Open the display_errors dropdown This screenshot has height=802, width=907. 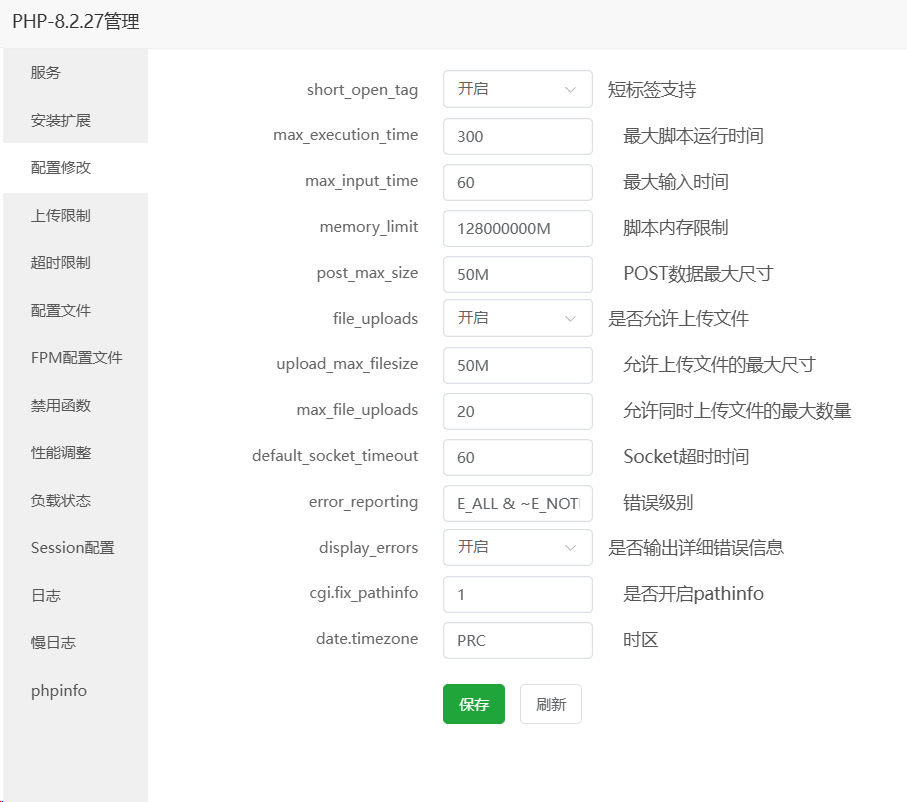coord(517,547)
